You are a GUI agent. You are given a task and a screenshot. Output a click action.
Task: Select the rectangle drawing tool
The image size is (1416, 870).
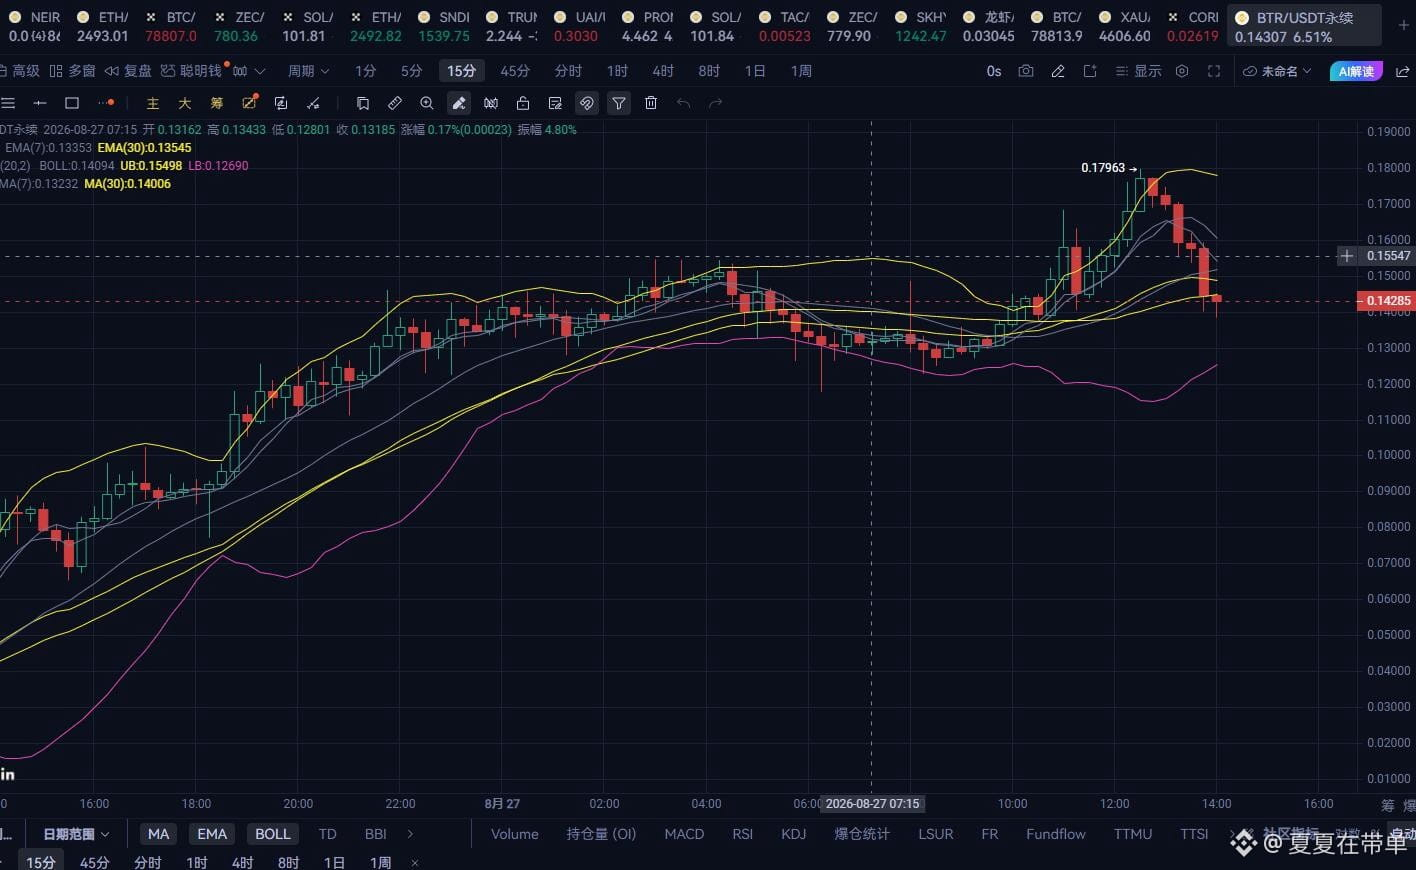72,103
